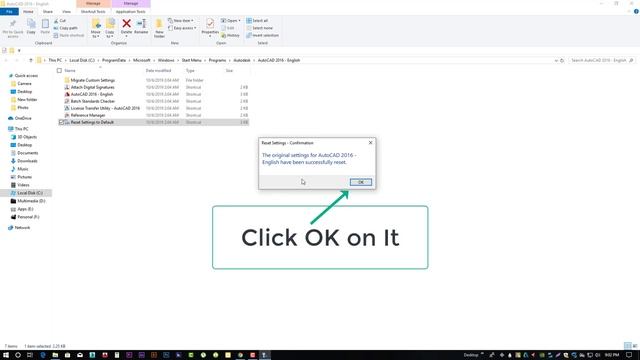Open the Shortcut Tools tab
Viewport: 640px width, 360px height.
point(93,11)
